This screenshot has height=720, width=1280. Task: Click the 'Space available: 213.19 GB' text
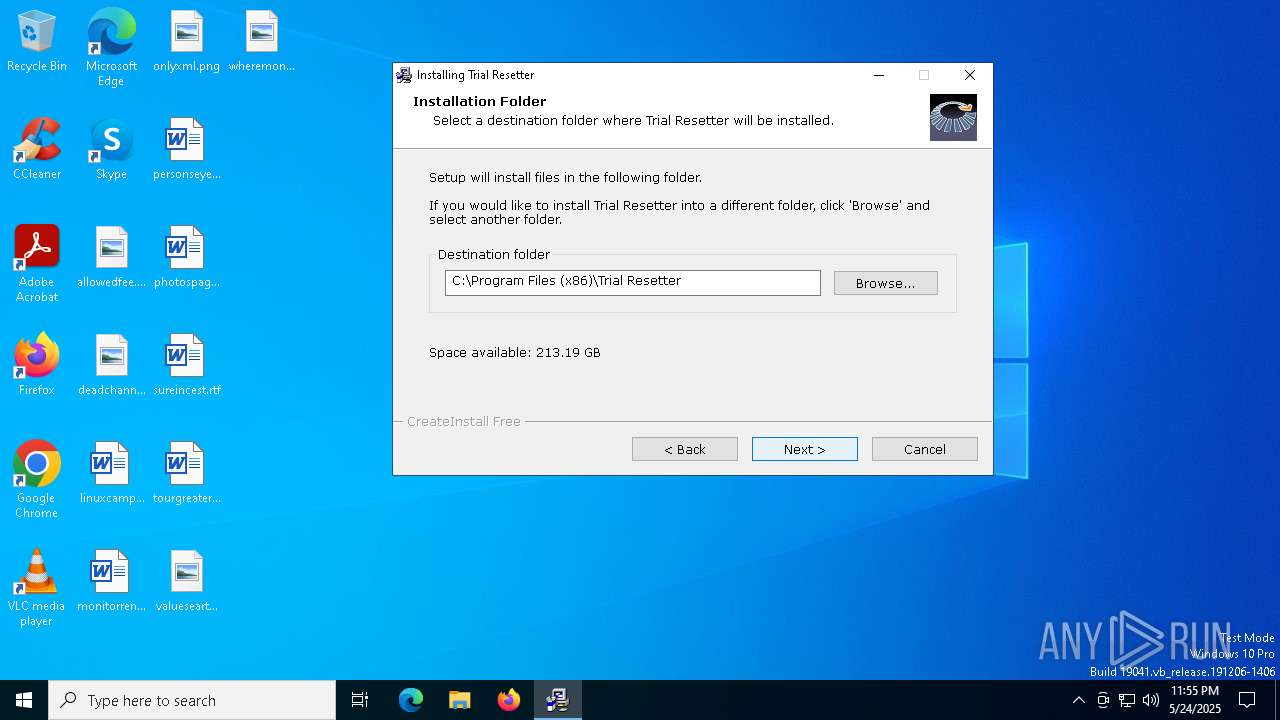pos(515,353)
